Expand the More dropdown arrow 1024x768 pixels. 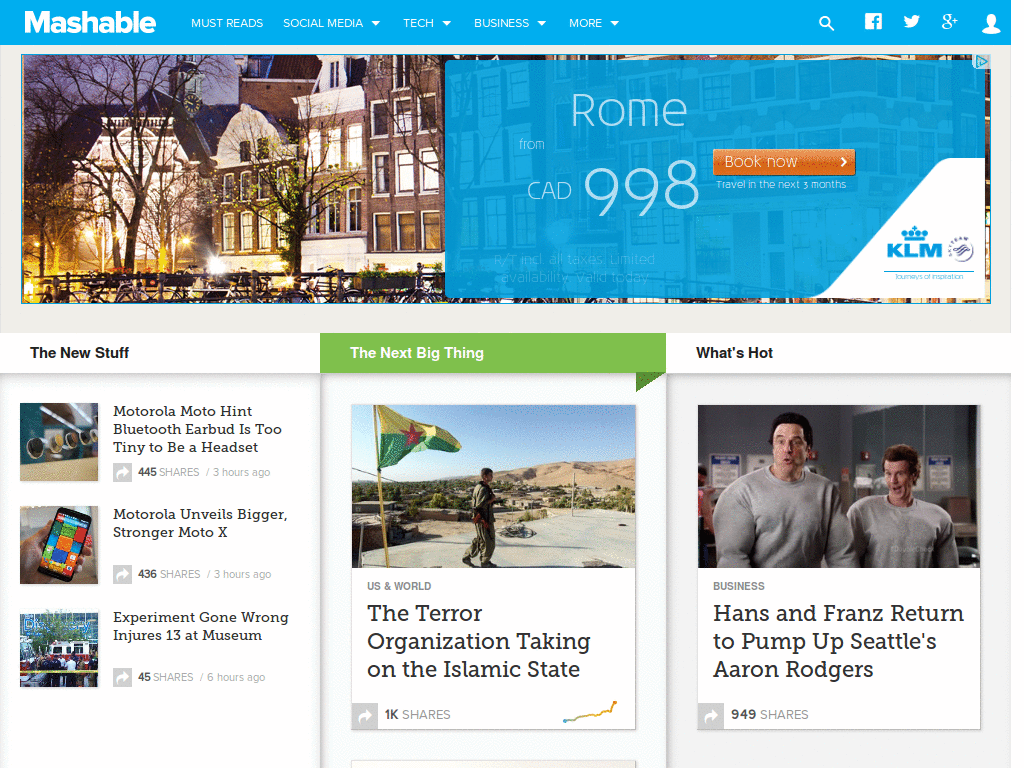(615, 24)
